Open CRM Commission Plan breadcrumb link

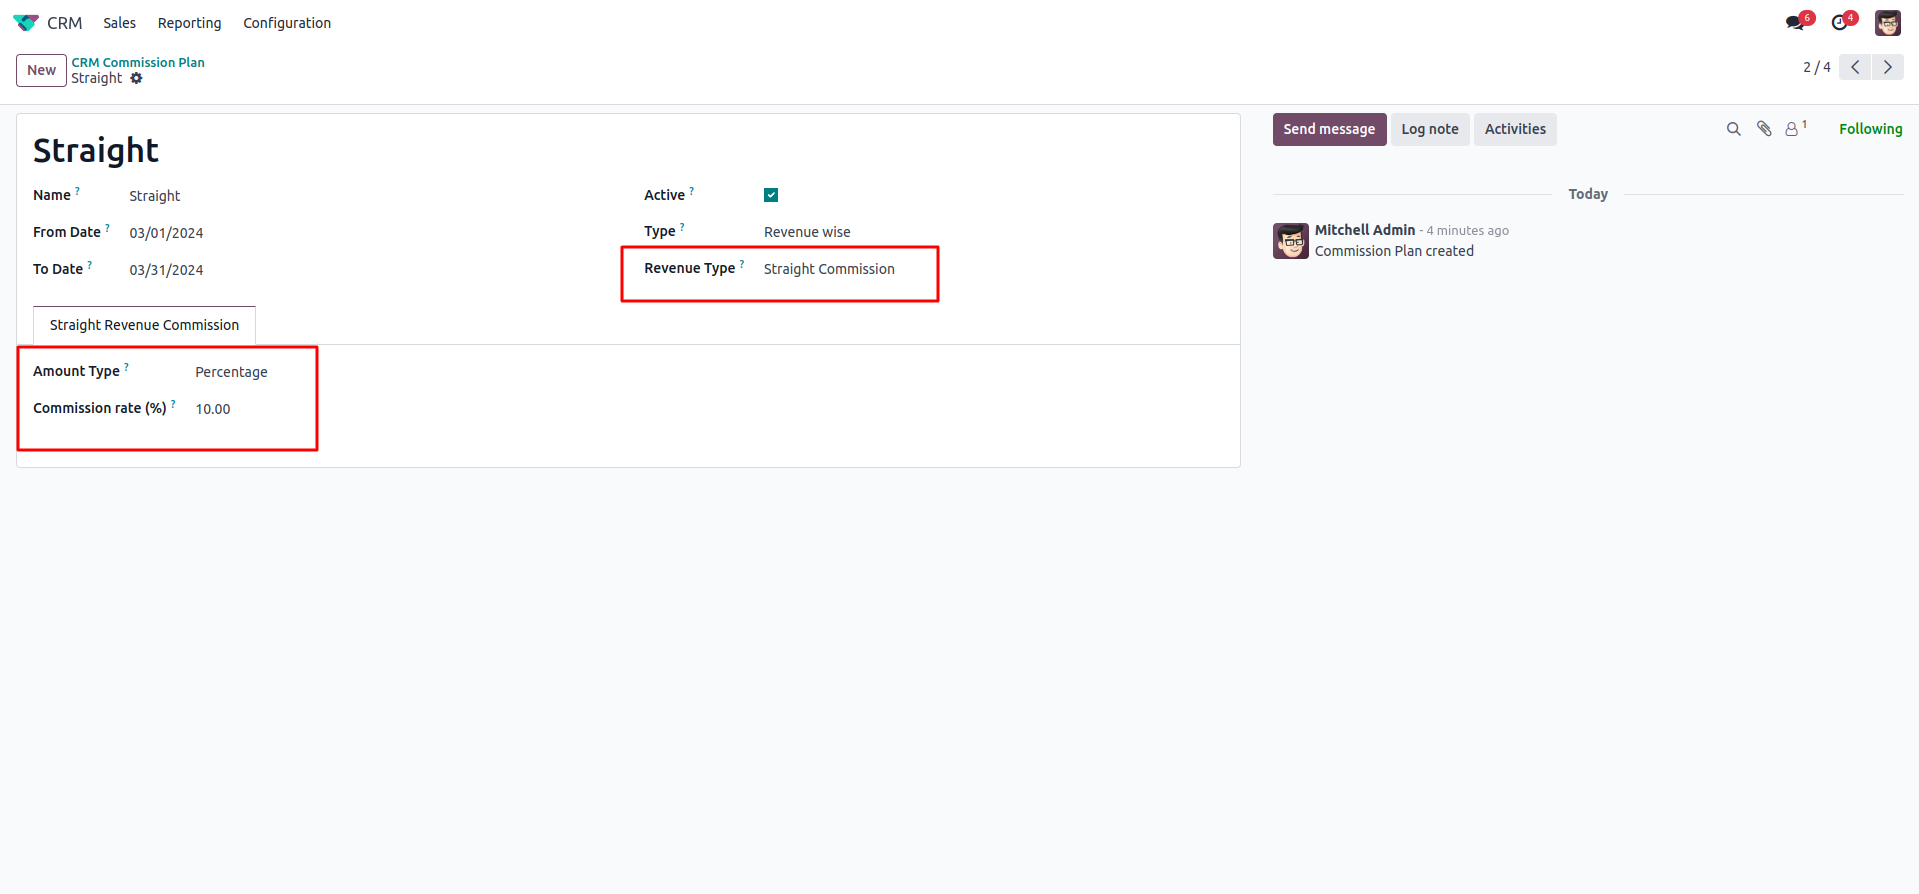138,62
